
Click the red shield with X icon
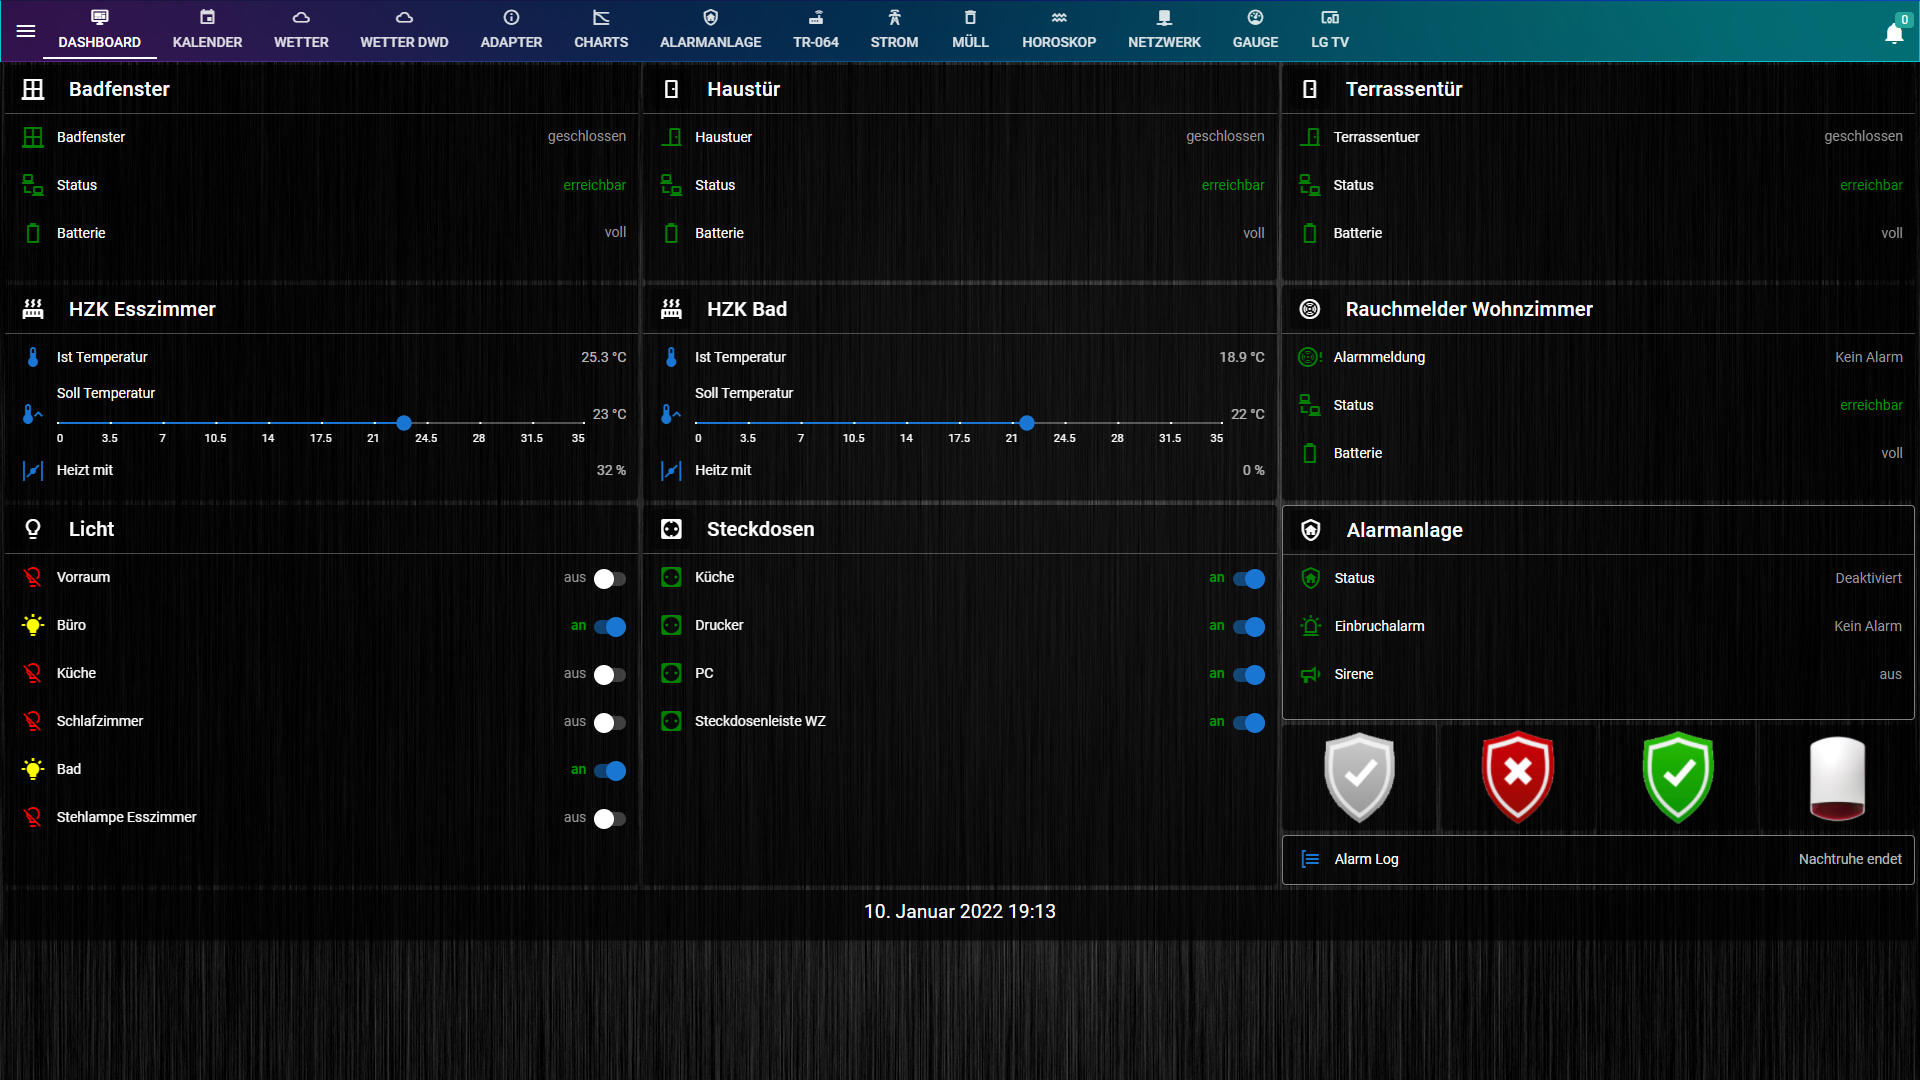coord(1518,777)
